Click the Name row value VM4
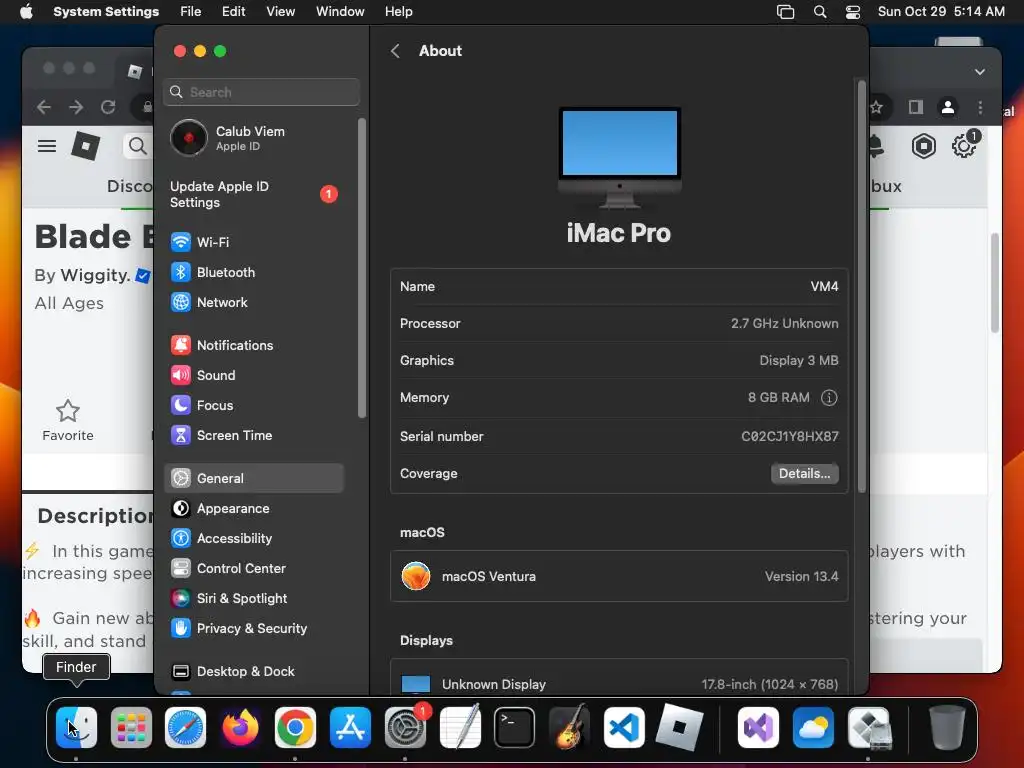Image resolution: width=1024 pixels, height=768 pixels. click(x=824, y=287)
